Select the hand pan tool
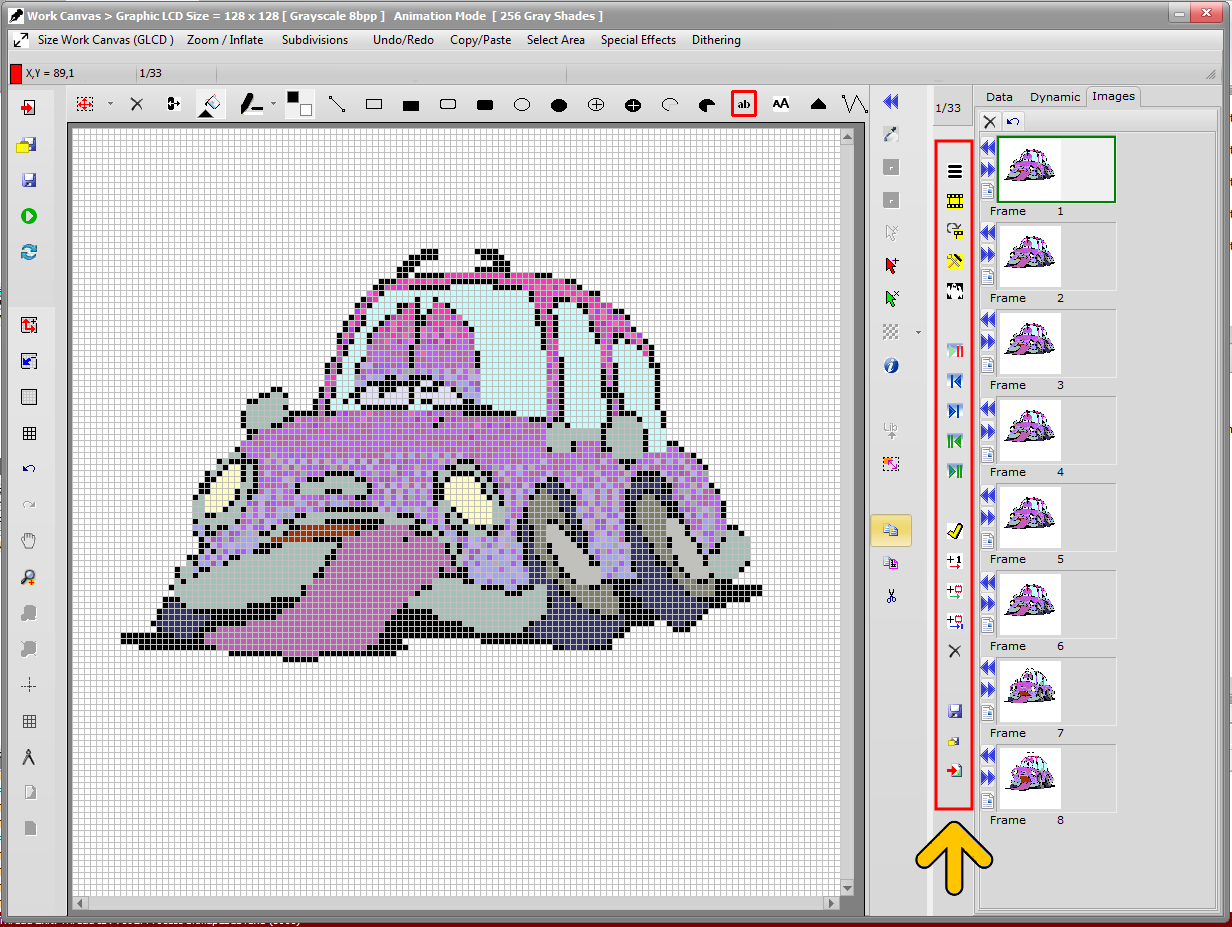1232x927 pixels. tap(29, 541)
